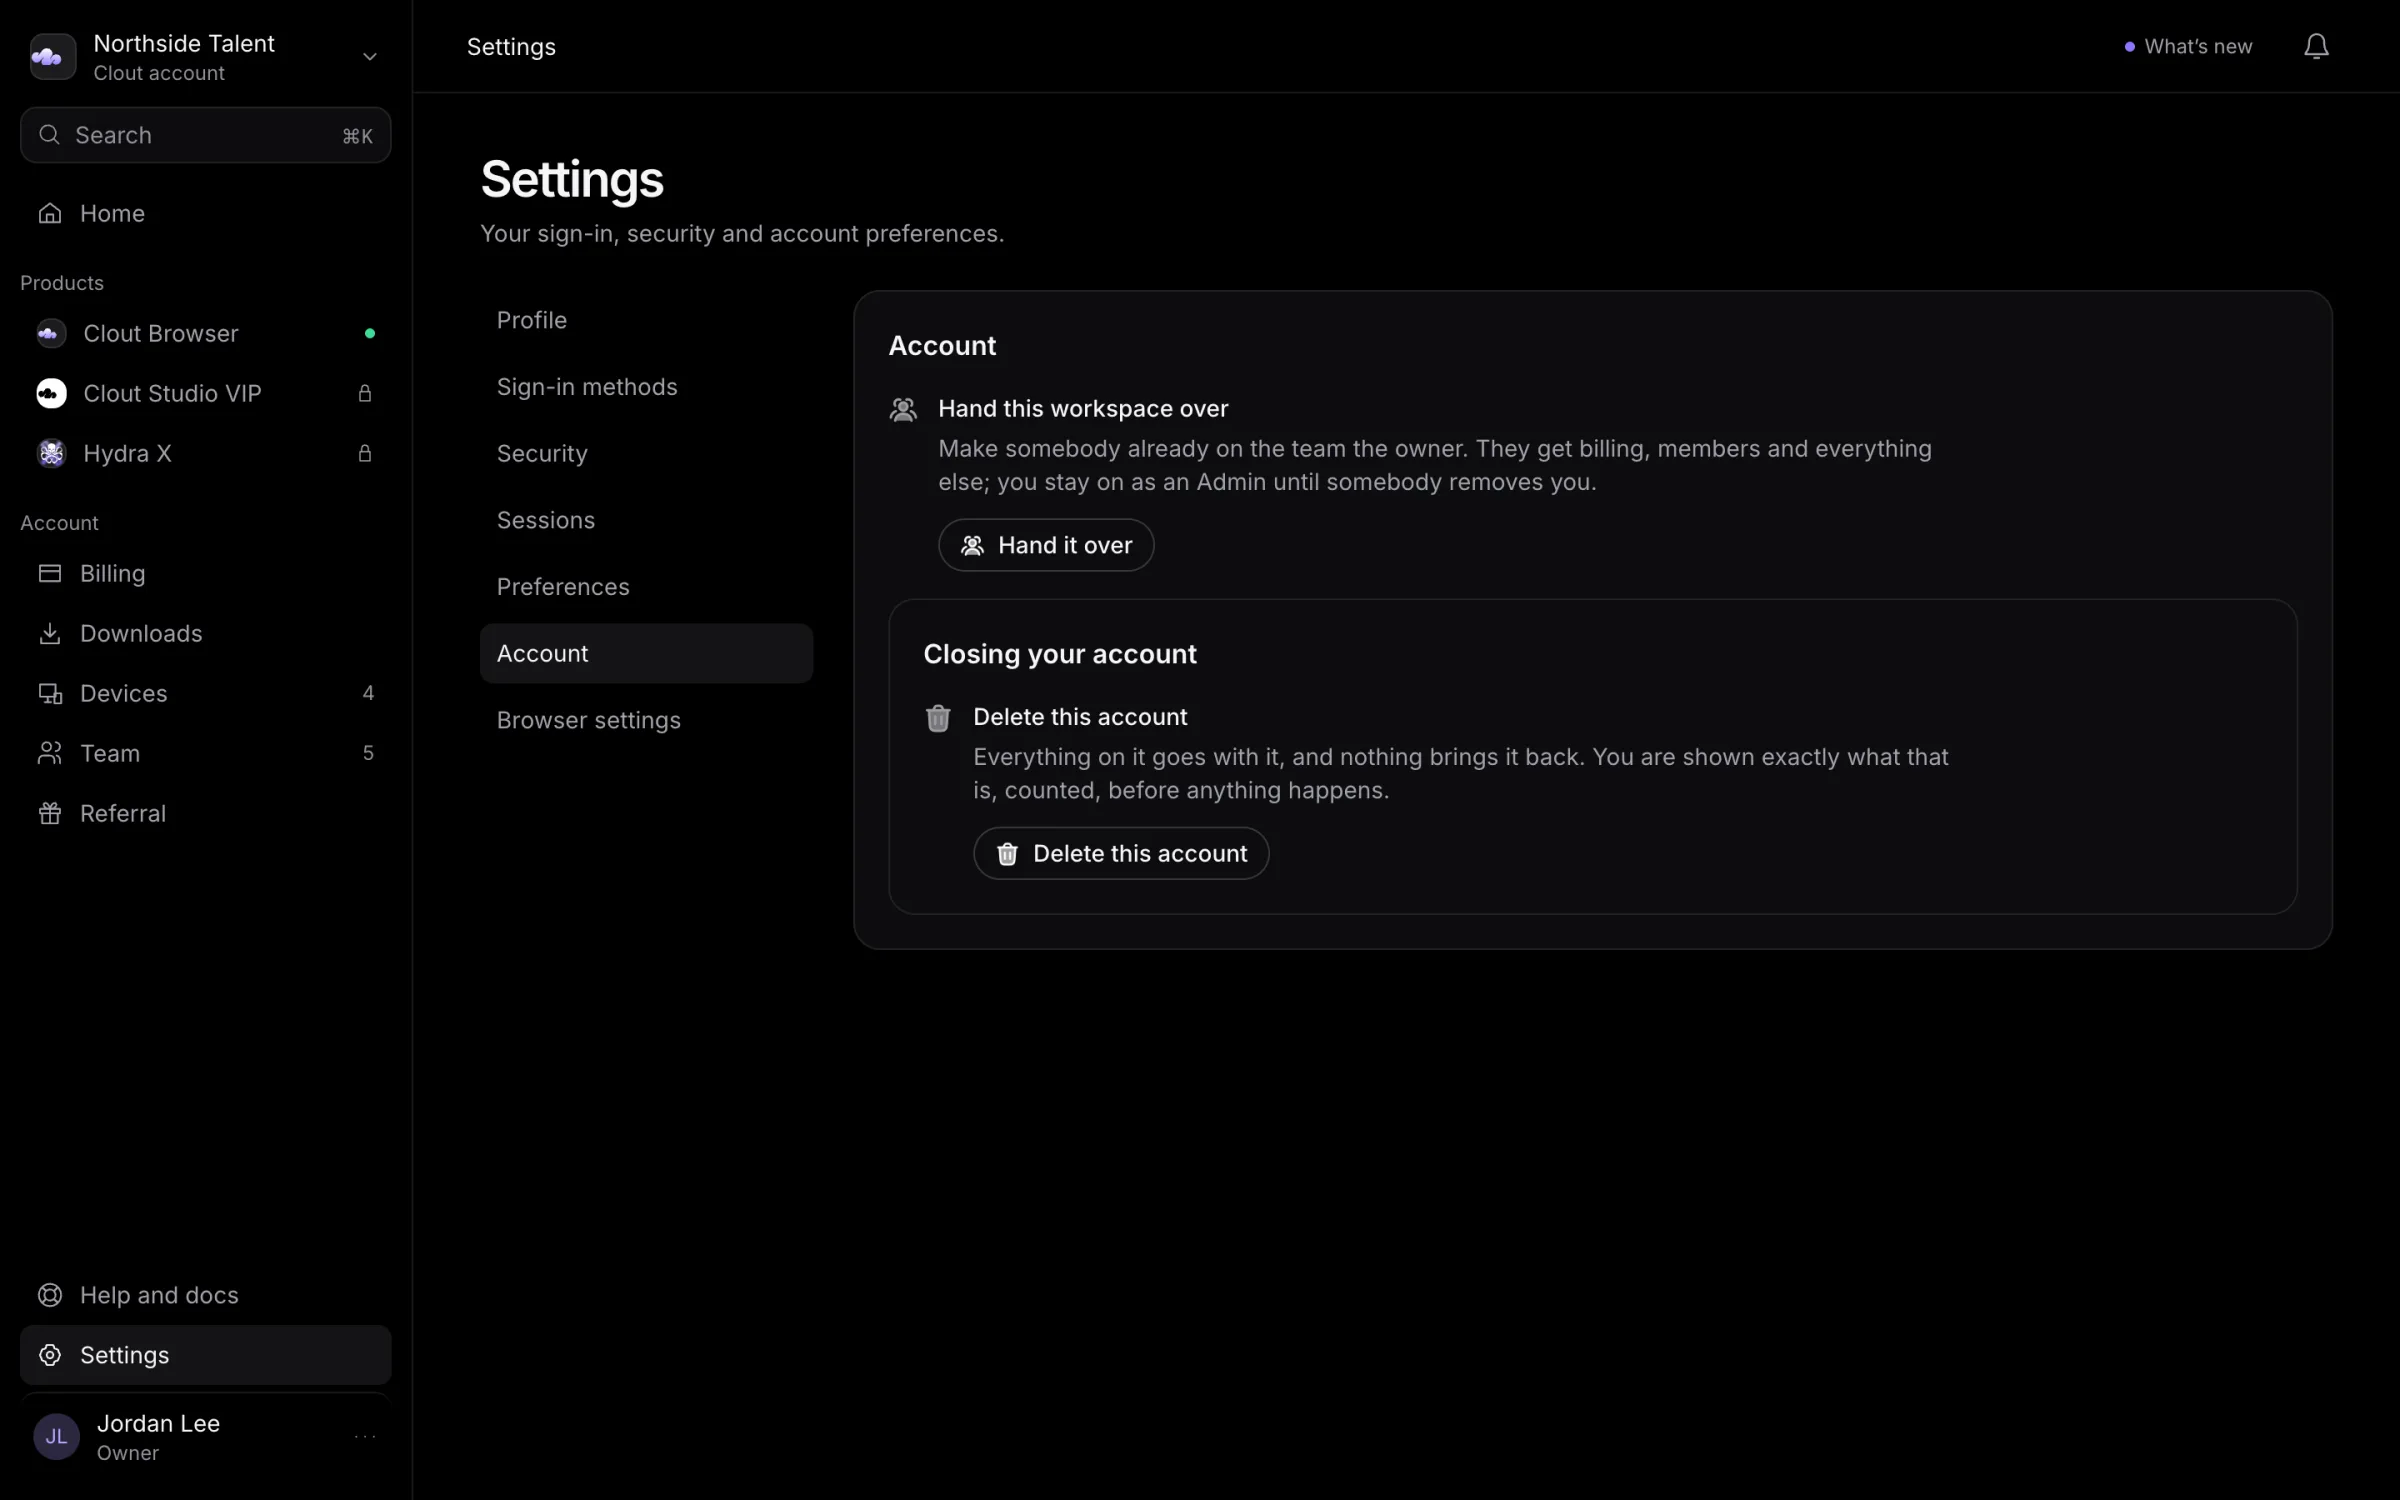Click the trash icon beside Delete this account heading

pos(938,718)
